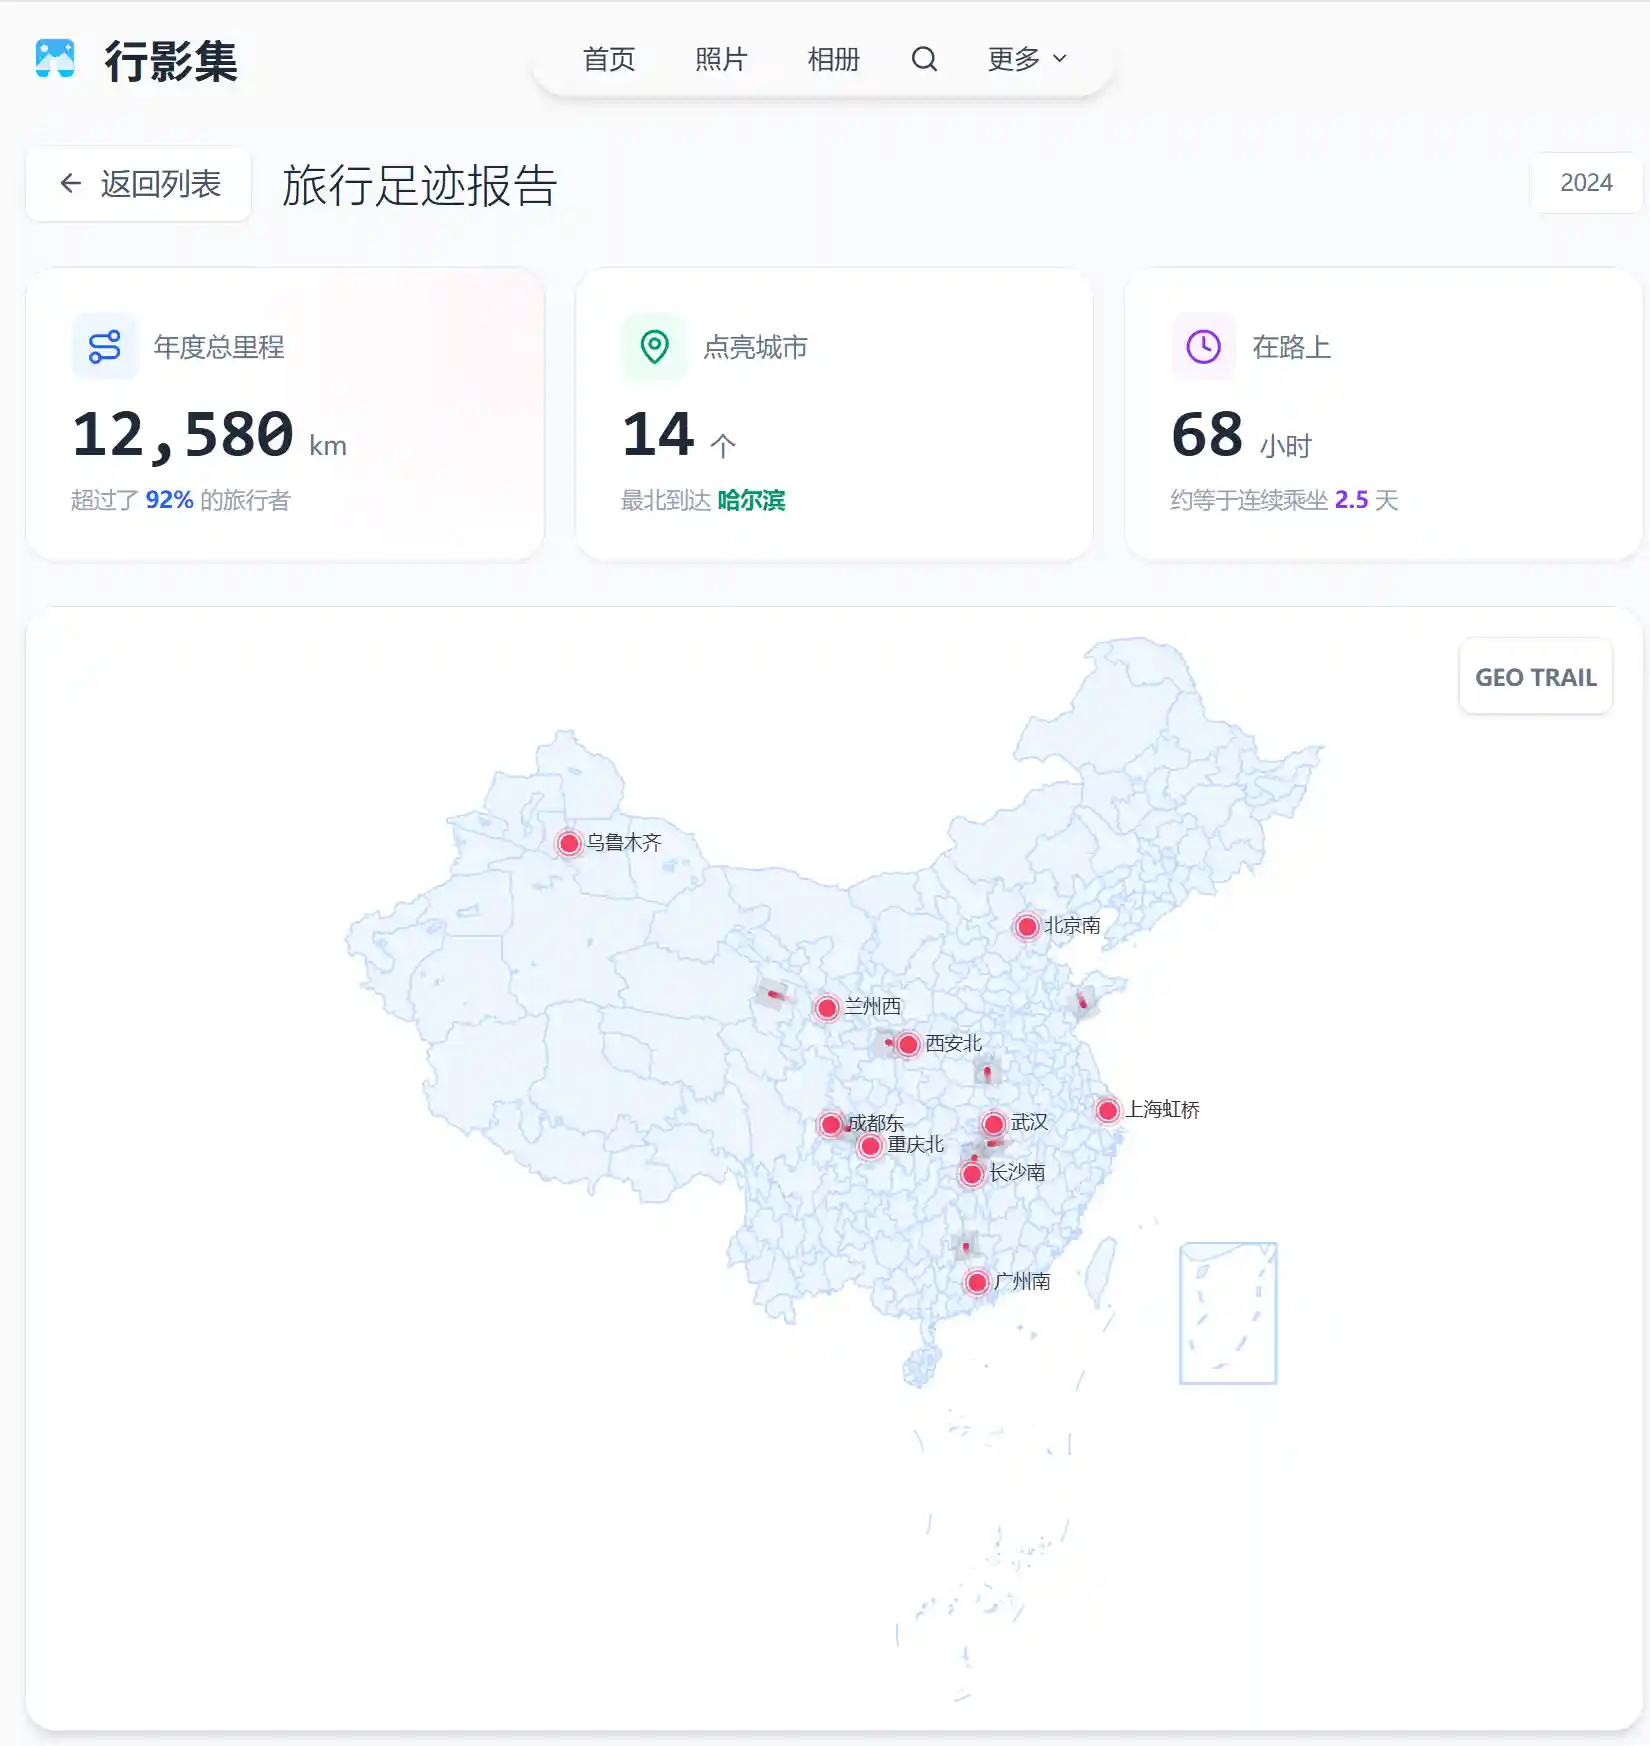Select the 重庆北 map marker

[870, 1146]
